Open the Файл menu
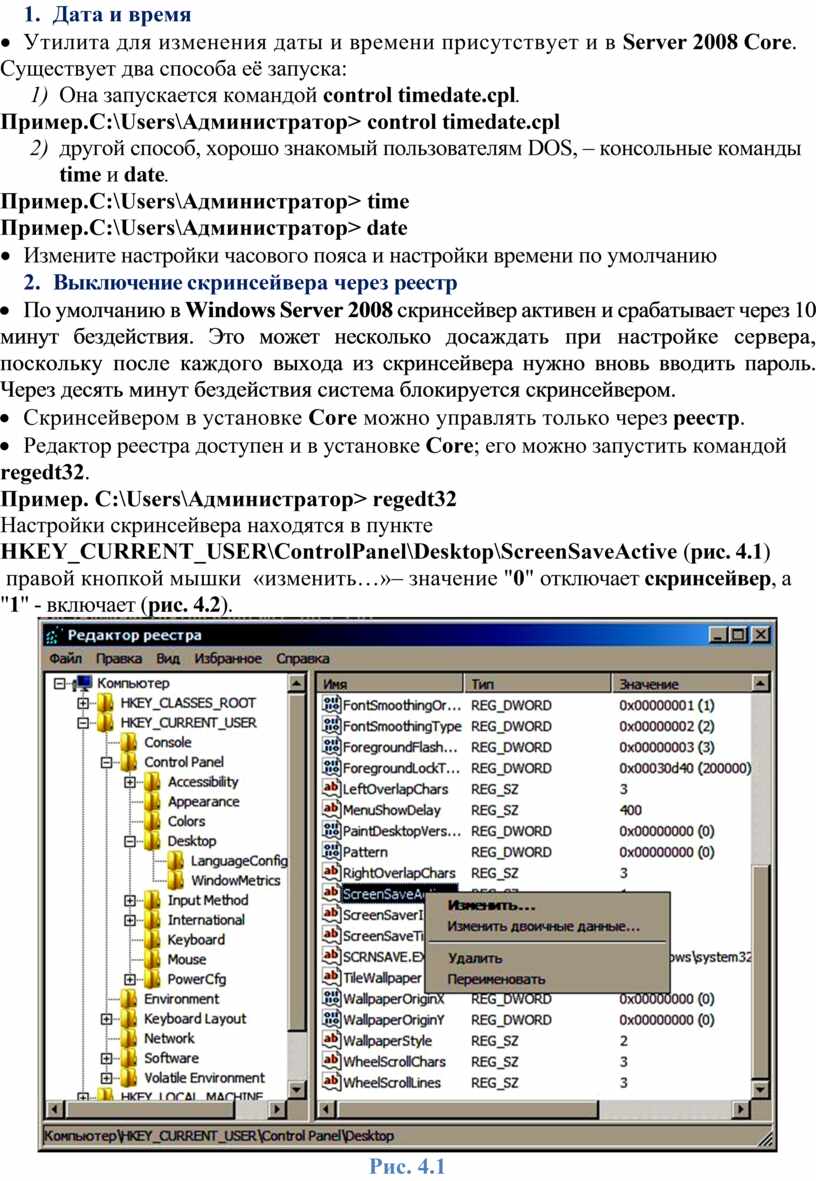 coord(66,658)
